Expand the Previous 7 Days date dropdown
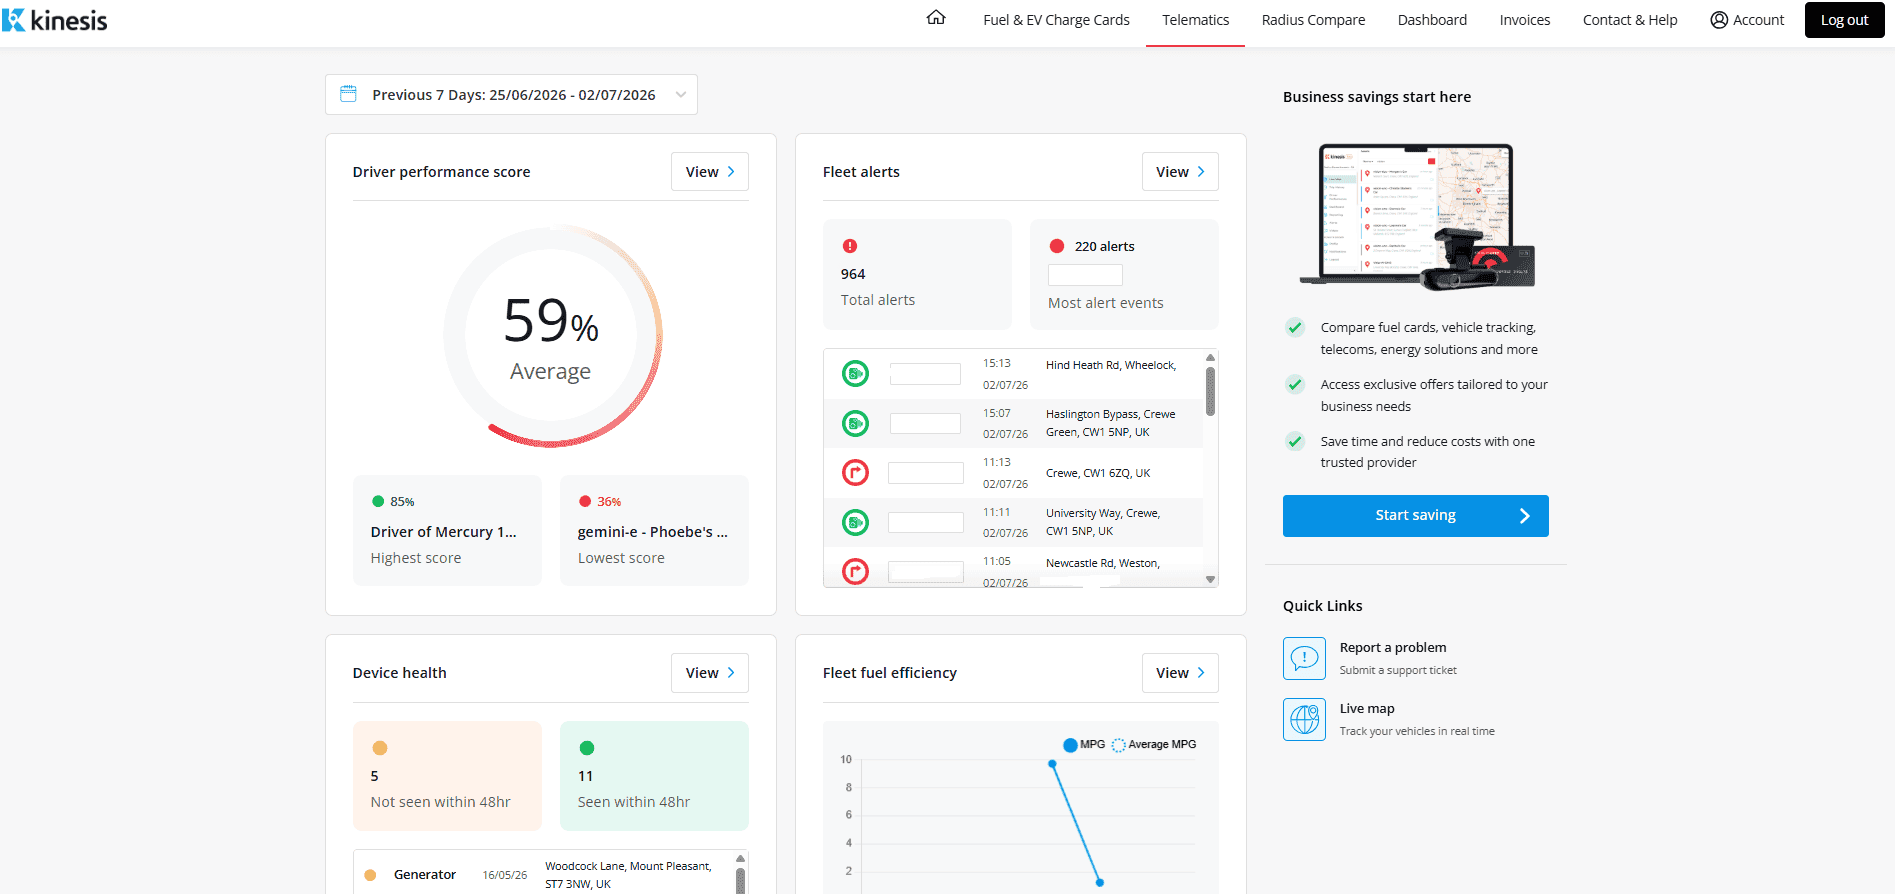The width and height of the screenshot is (1895, 894). click(511, 95)
